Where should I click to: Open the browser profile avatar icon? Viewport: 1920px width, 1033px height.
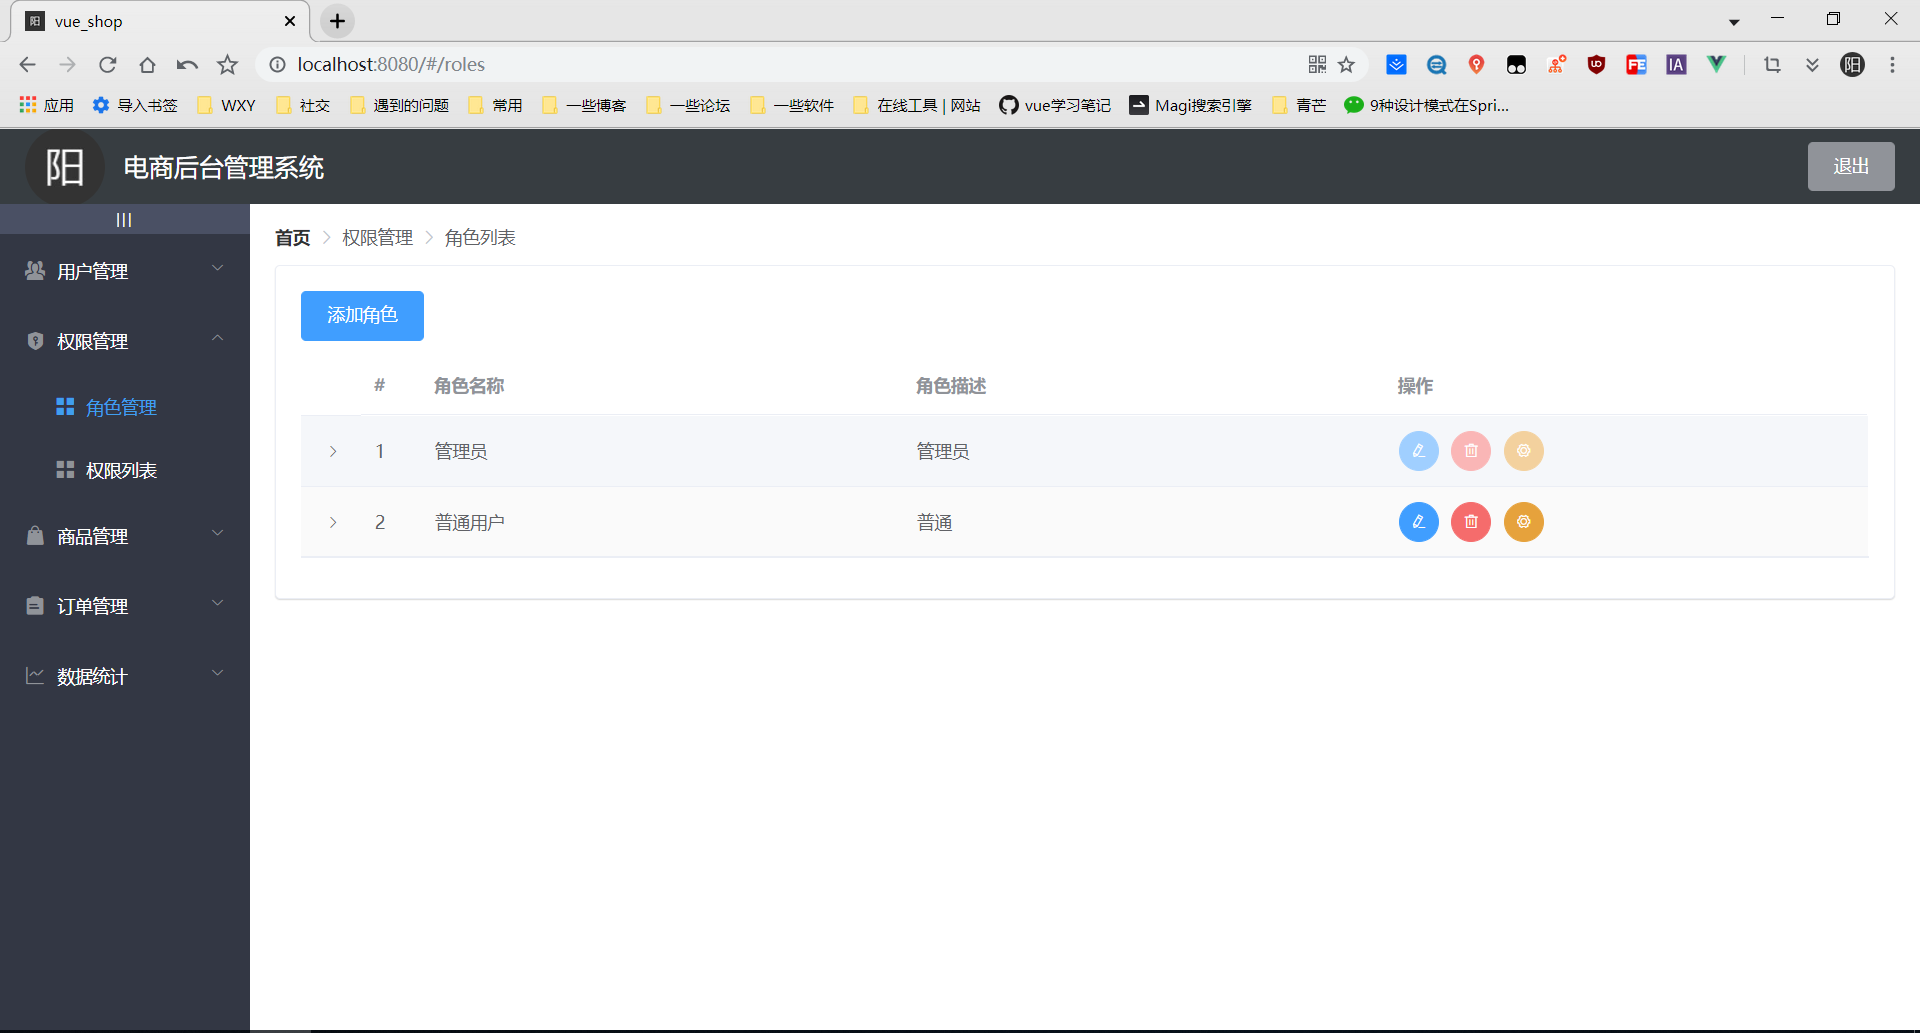(1852, 65)
